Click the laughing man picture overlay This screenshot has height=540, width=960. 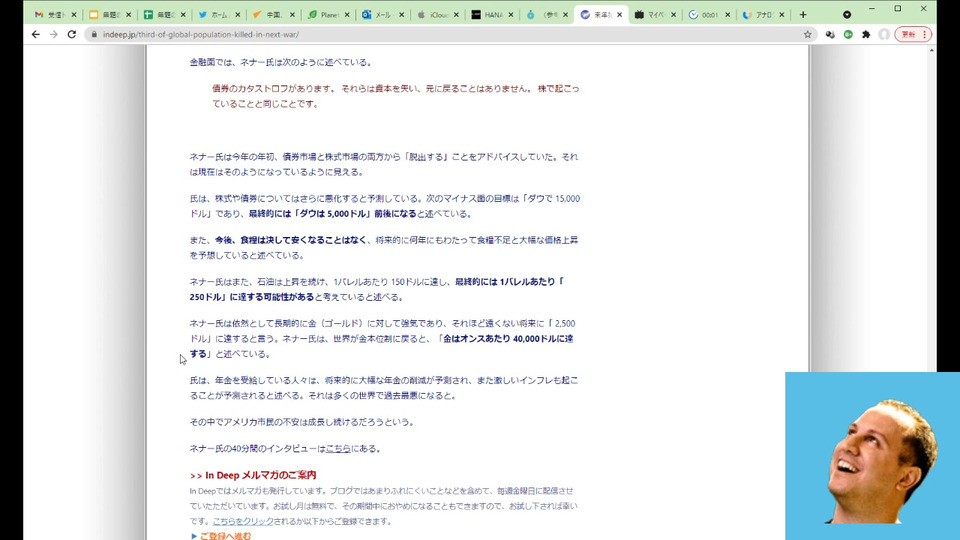click(x=872, y=456)
